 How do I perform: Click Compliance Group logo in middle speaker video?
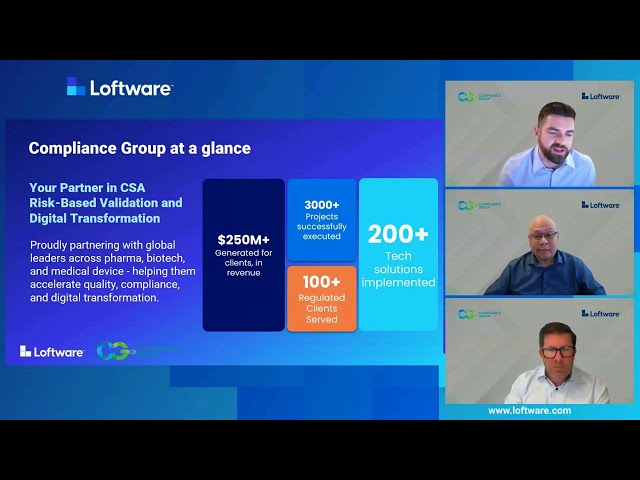click(479, 205)
